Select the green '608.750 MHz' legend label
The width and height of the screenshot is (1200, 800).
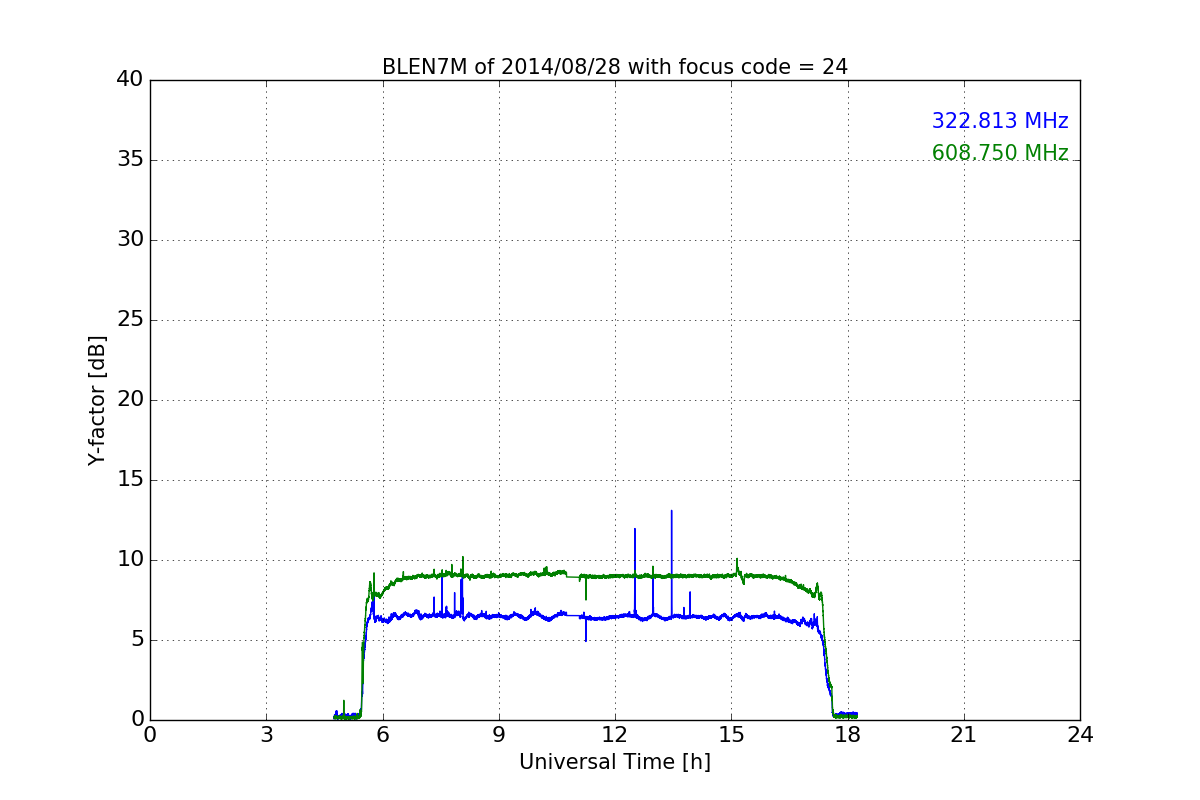click(1000, 153)
